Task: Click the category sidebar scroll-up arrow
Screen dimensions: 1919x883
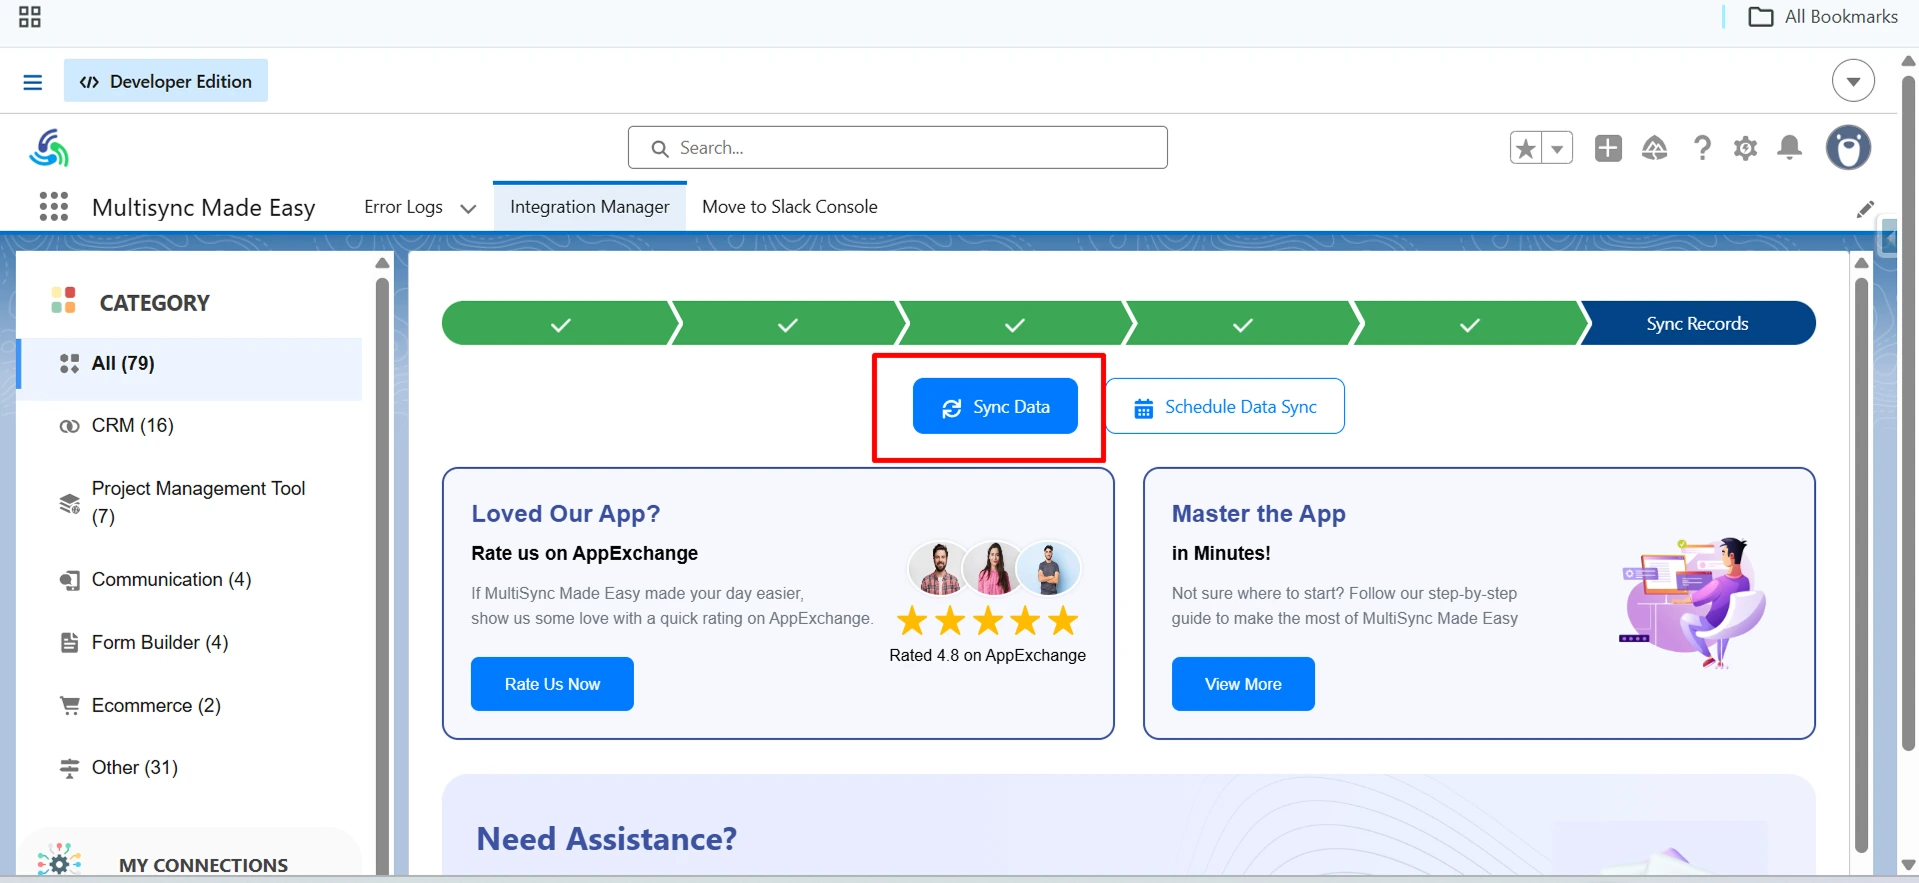Action: pos(382,263)
